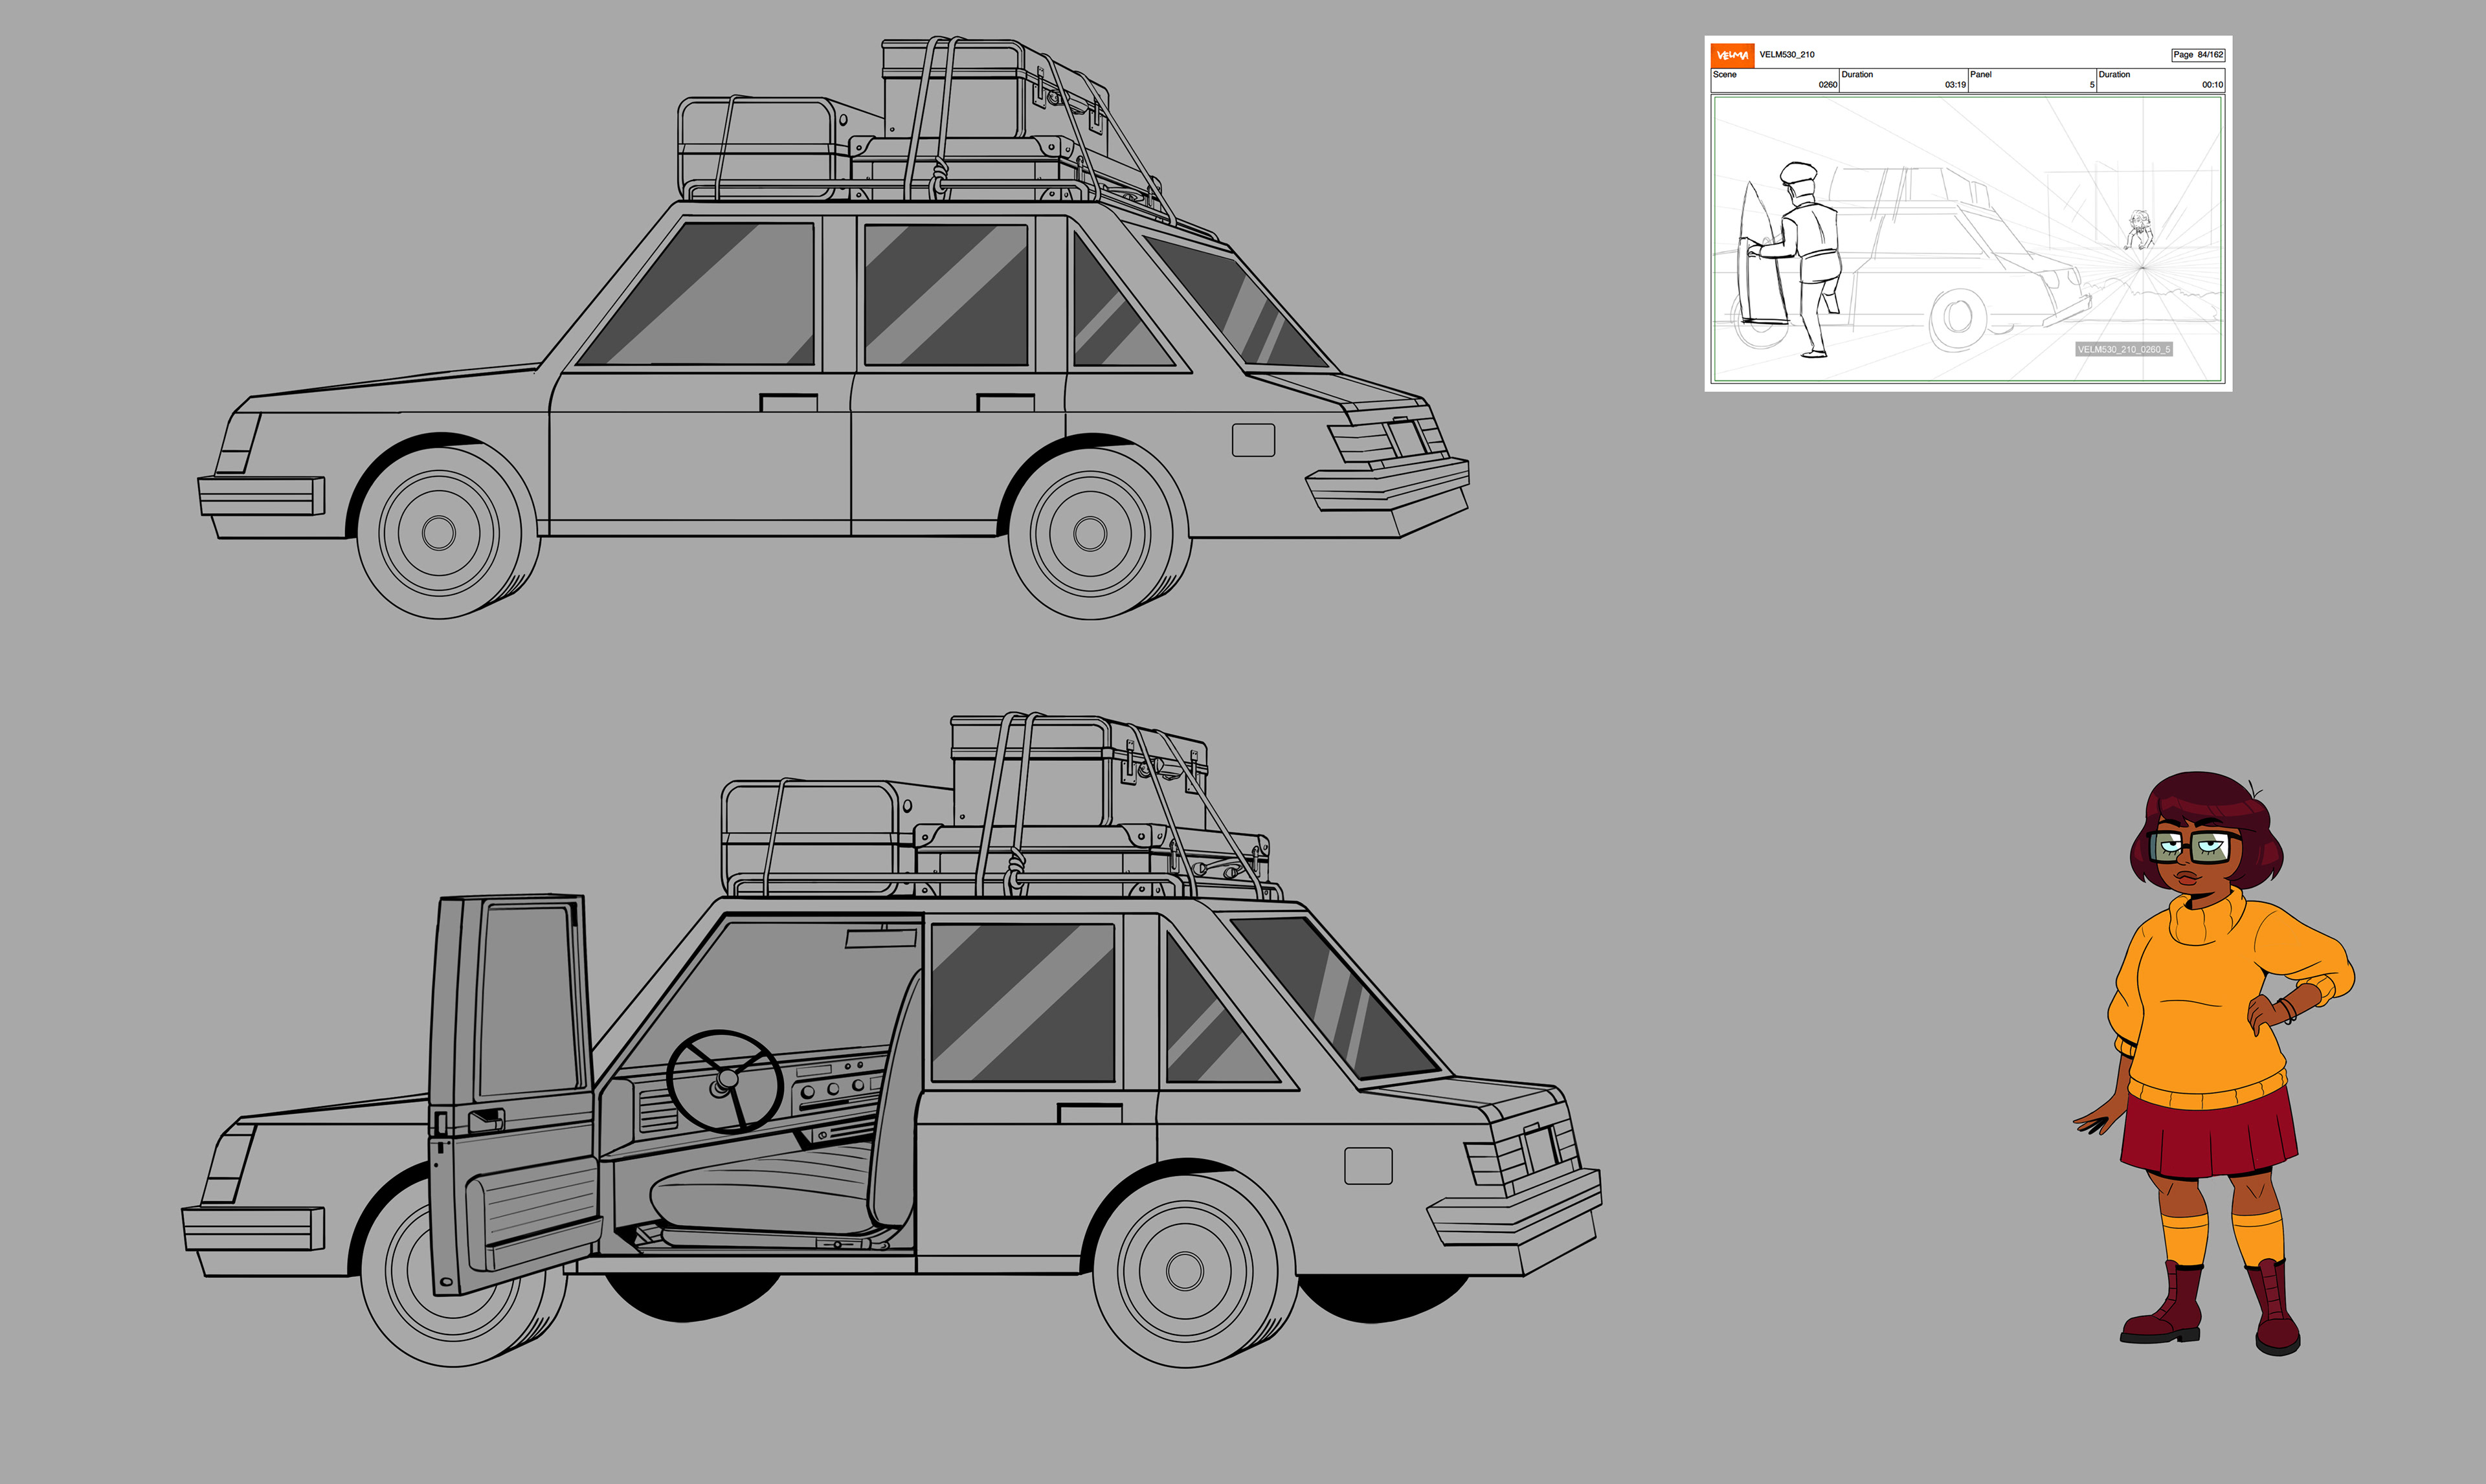Click the upper car's rear passenger window

pos(945,295)
